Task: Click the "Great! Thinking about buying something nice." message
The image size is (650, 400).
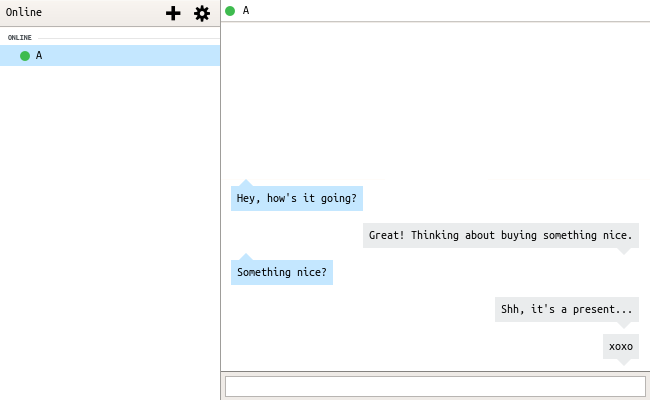Action: point(501,235)
